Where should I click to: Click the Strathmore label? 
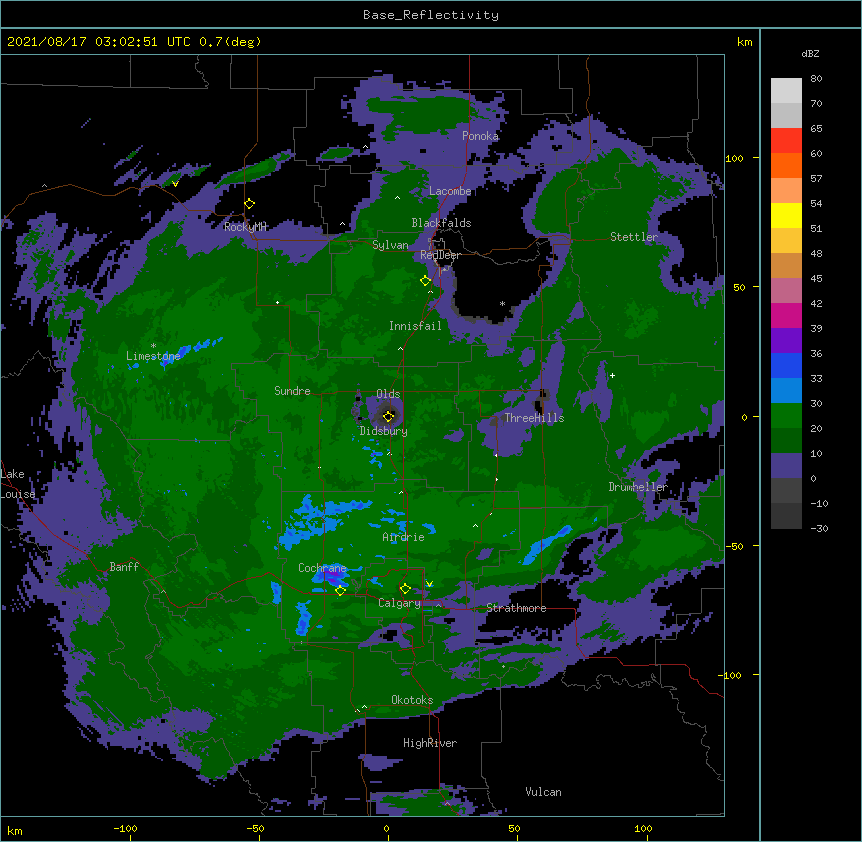click(516, 608)
